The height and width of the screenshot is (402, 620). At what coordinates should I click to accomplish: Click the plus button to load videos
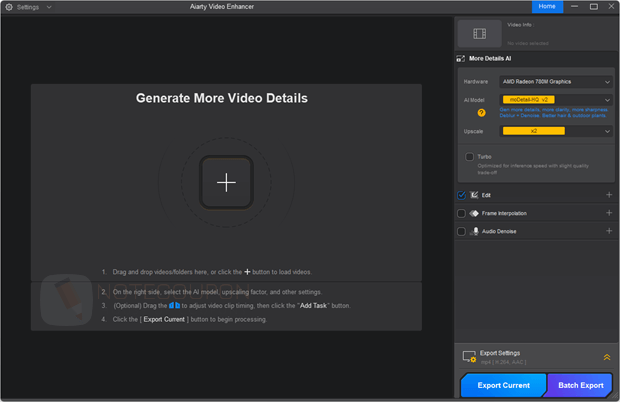click(x=226, y=183)
